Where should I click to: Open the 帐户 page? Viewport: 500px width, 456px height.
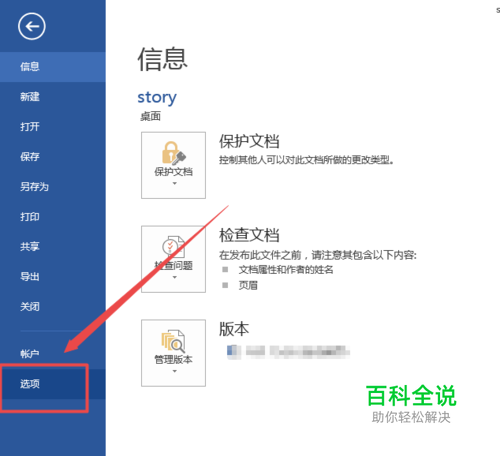click(x=53, y=354)
